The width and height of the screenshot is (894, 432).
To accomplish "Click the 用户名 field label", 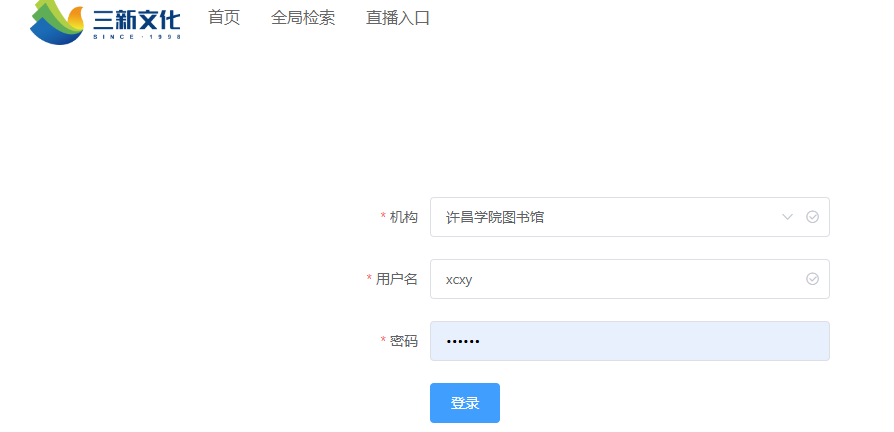I will click(397, 279).
